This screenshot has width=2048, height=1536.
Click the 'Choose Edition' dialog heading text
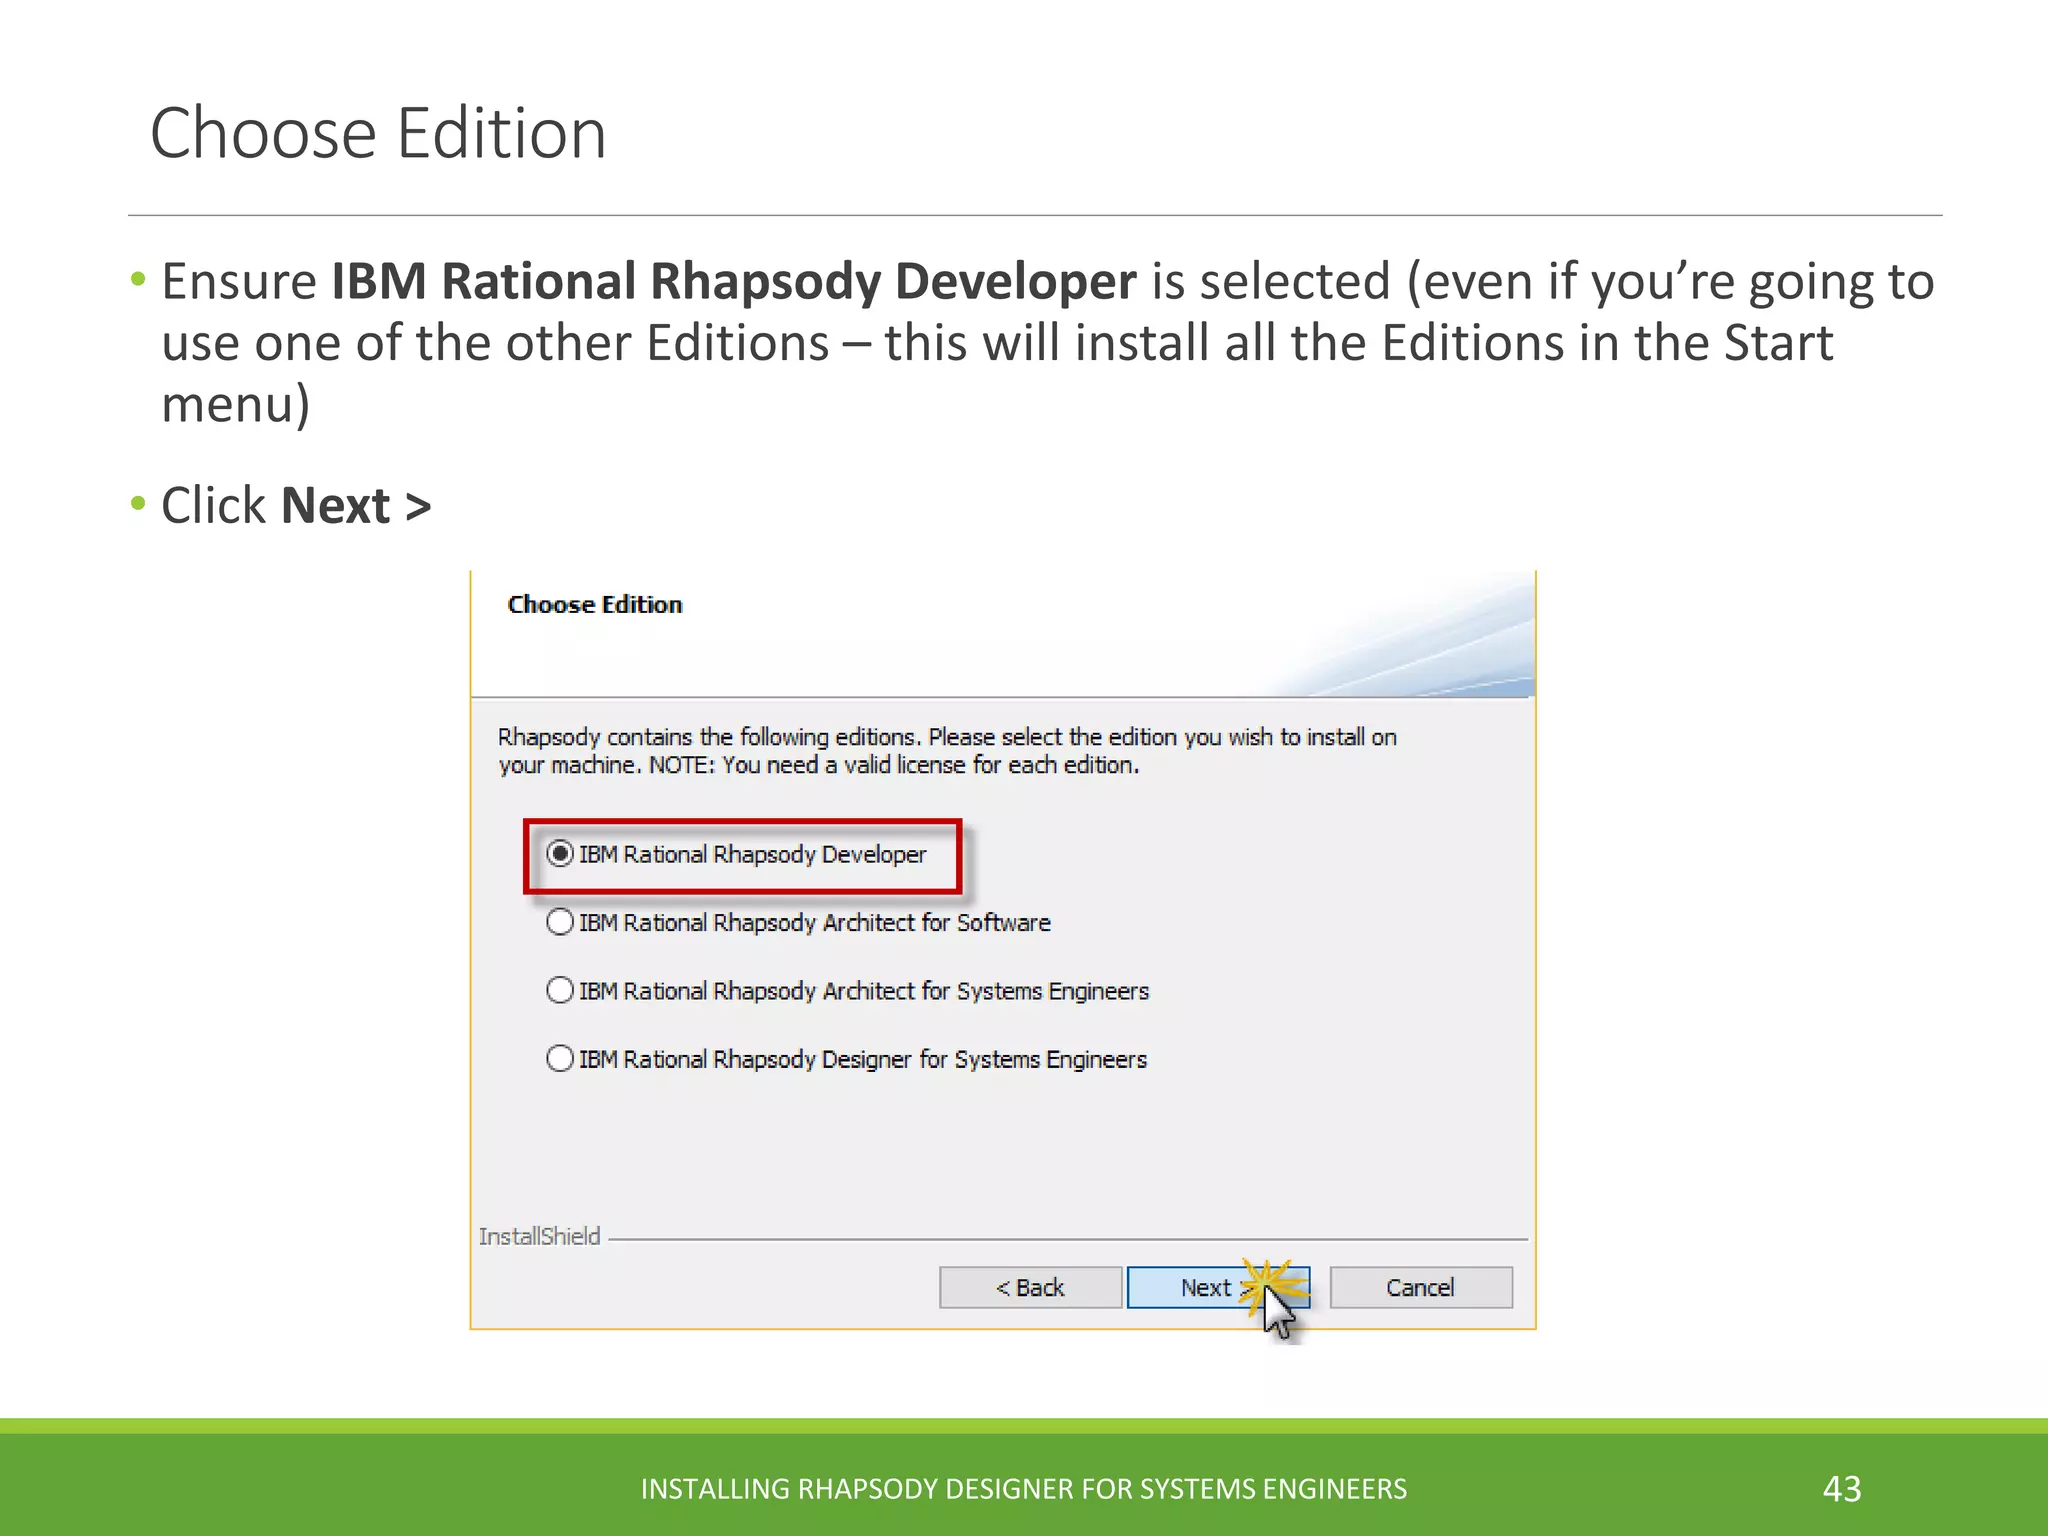[595, 605]
